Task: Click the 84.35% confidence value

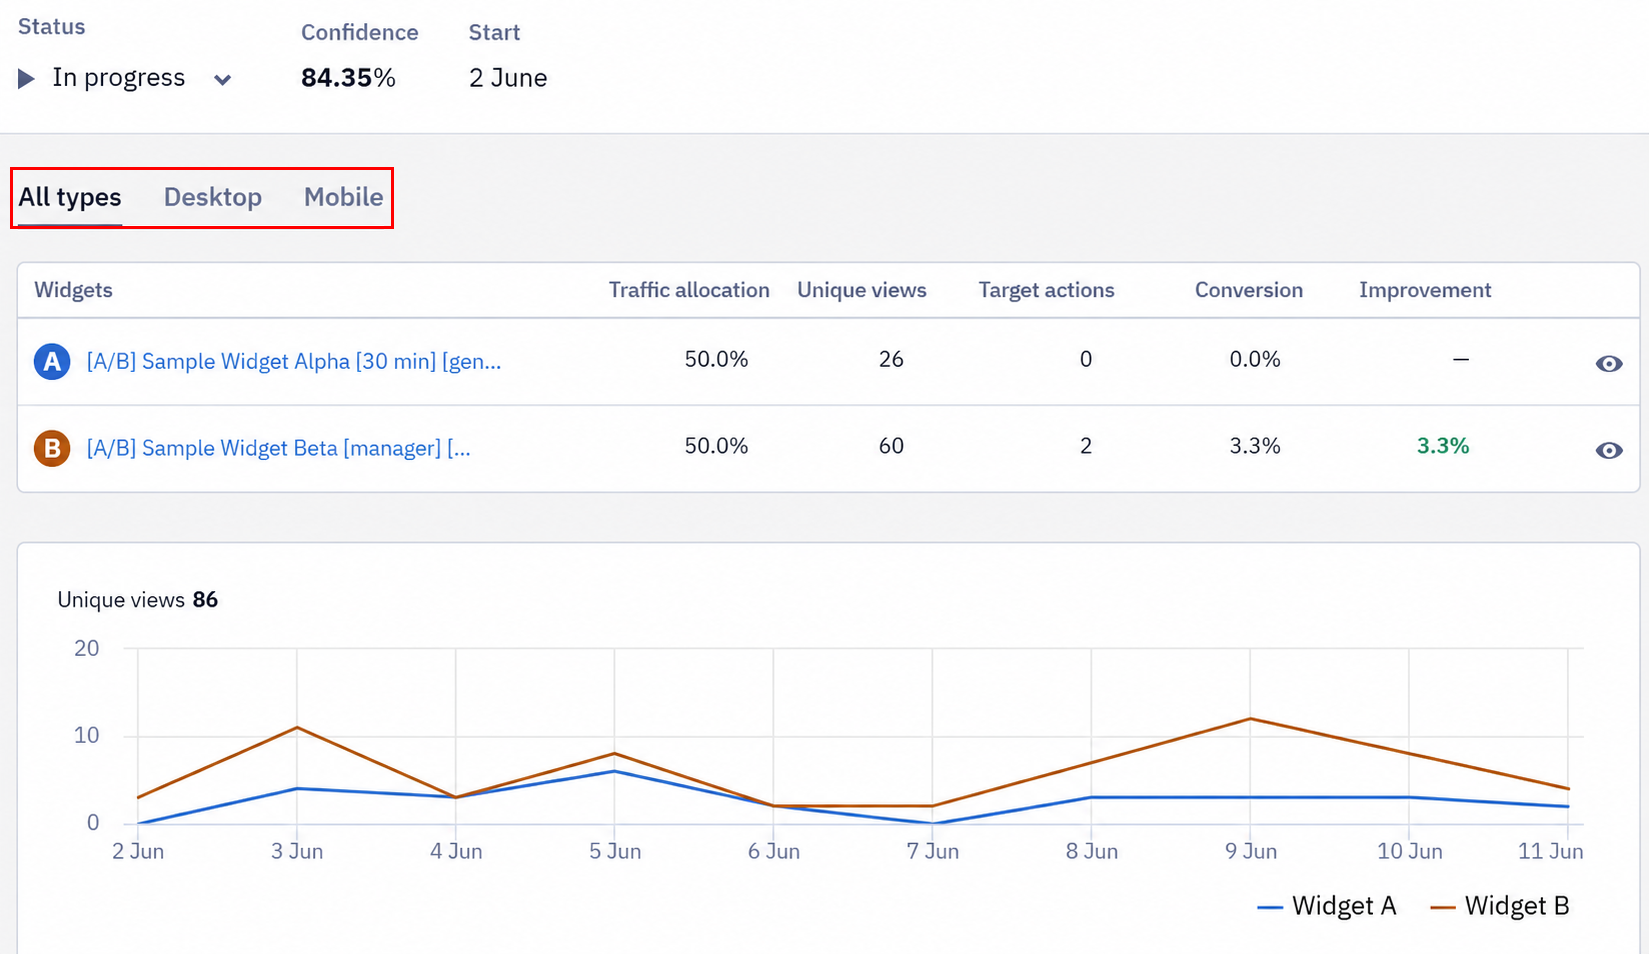Action: [348, 78]
